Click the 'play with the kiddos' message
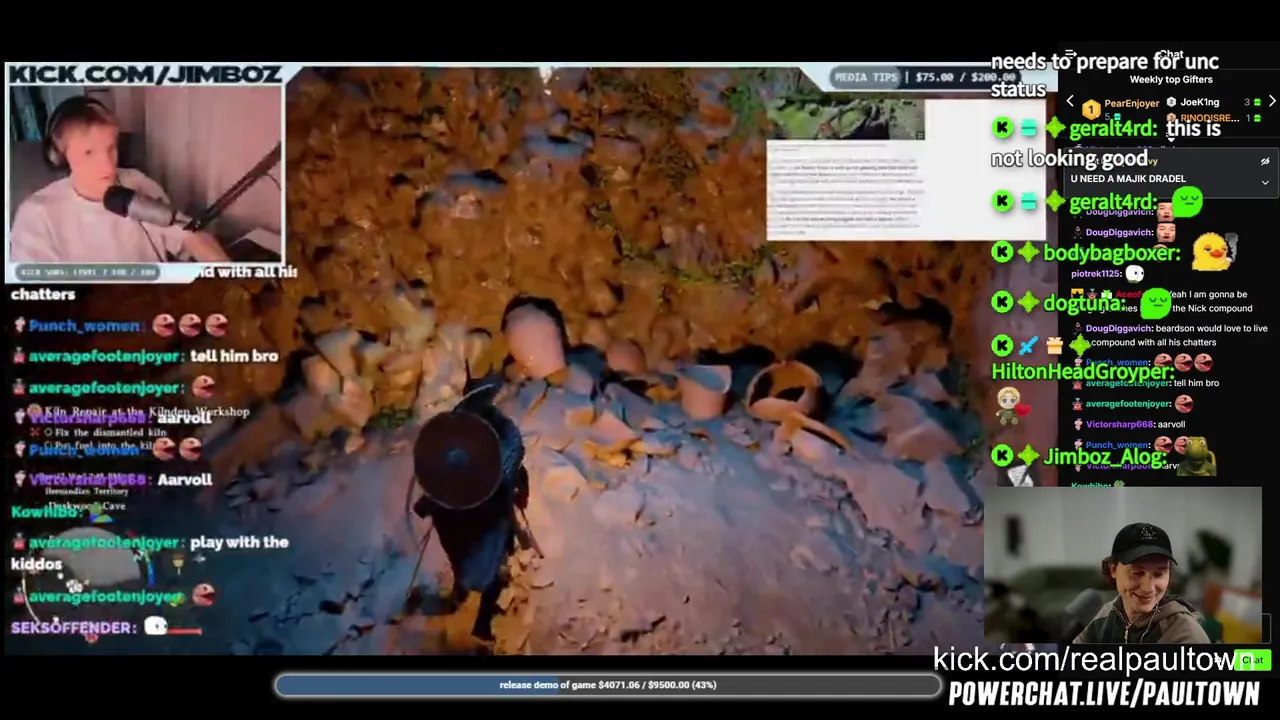 pyautogui.click(x=150, y=552)
